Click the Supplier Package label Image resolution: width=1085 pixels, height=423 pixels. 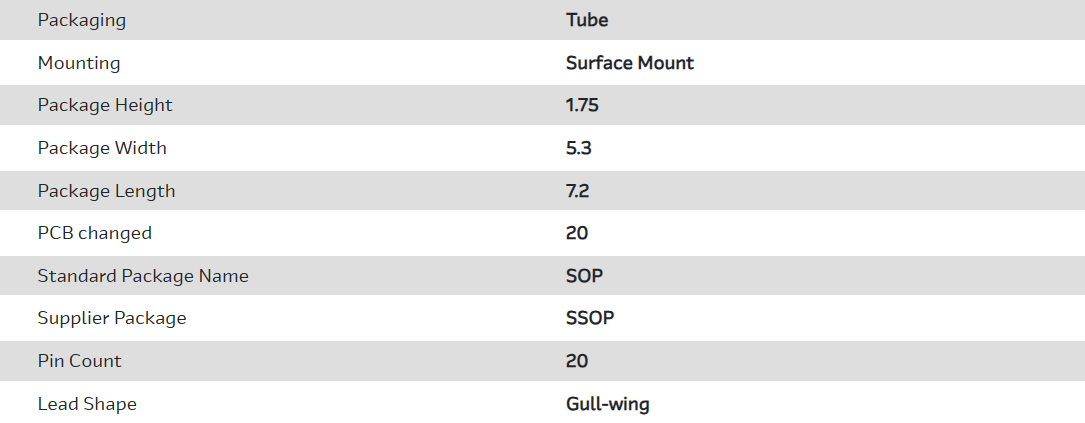point(112,319)
